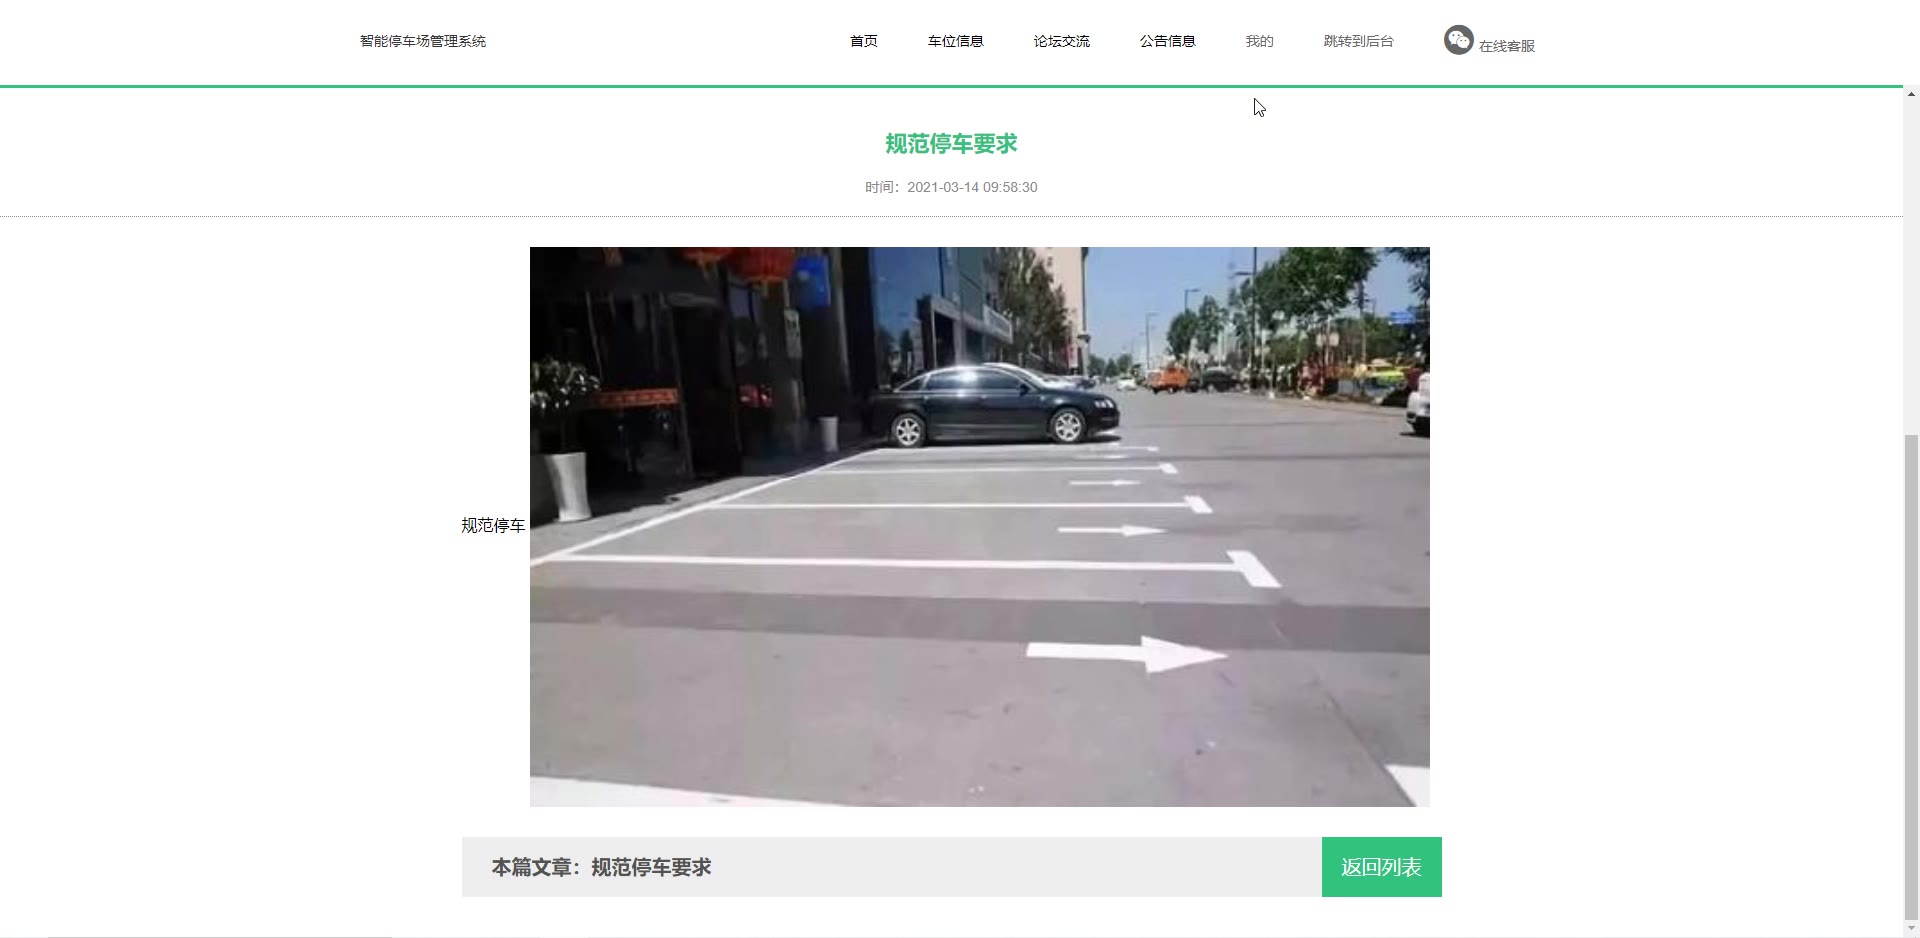Viewport: 1920px width, 938px height.
Task: Click the 规范停车 caption beside the image
Action: (493, 525)
